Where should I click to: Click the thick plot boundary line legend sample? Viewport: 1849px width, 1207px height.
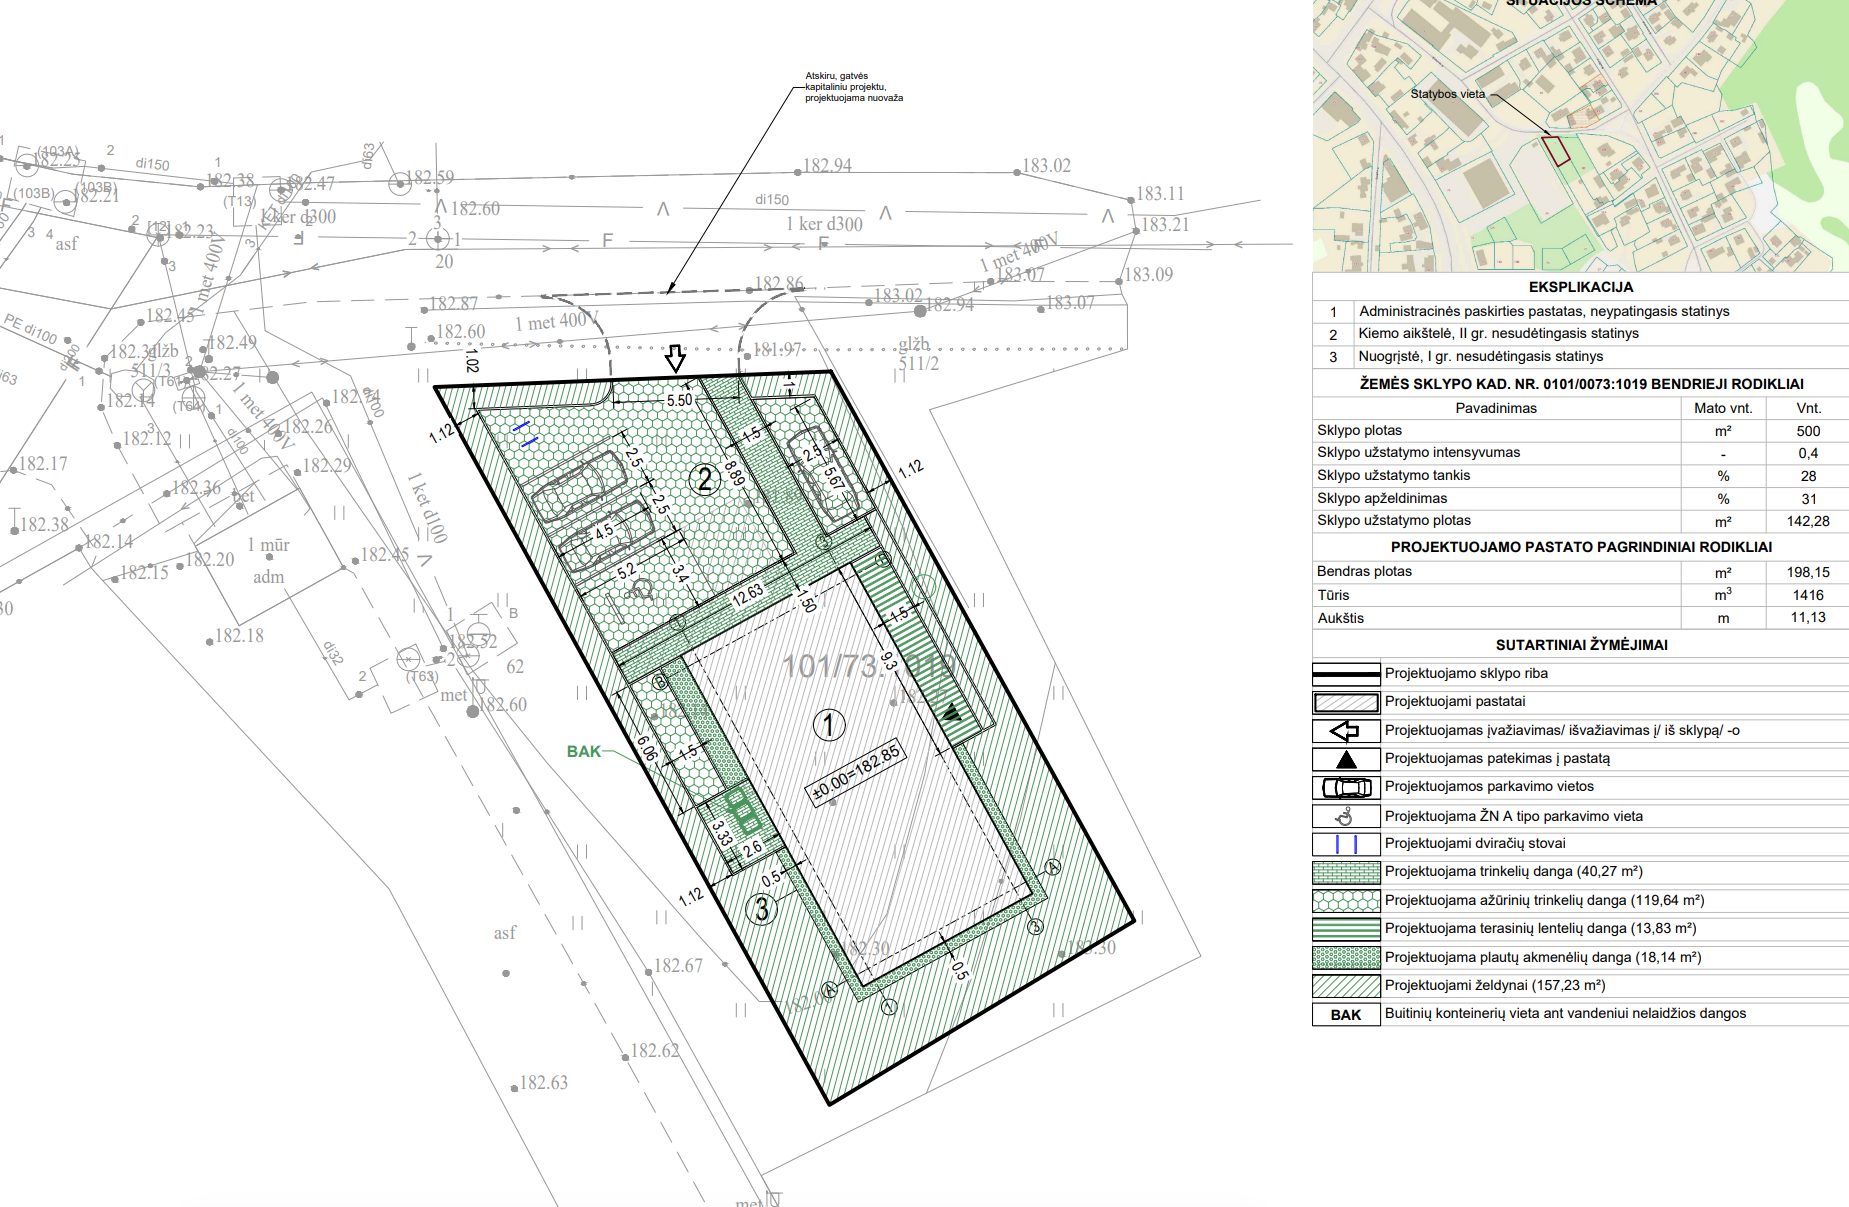(x=1346, y=673)
